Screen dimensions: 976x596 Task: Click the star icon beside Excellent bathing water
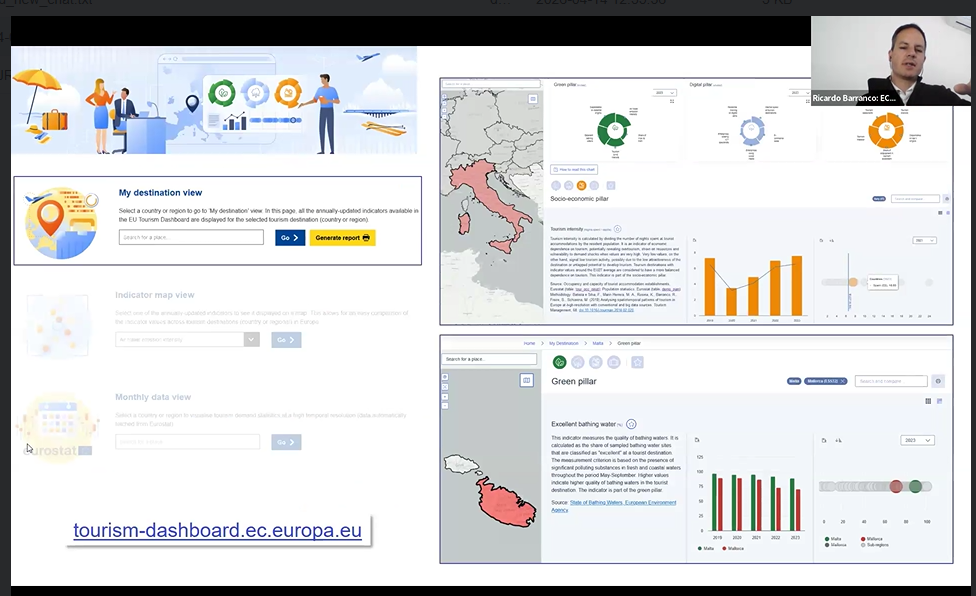click(x=631, y=424)
